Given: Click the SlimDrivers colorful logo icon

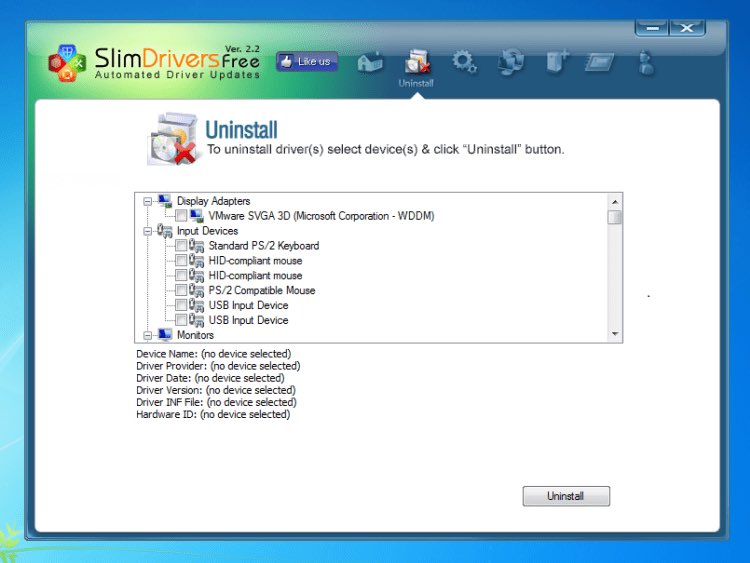Looking at the screenshot, I should point(67,63).
